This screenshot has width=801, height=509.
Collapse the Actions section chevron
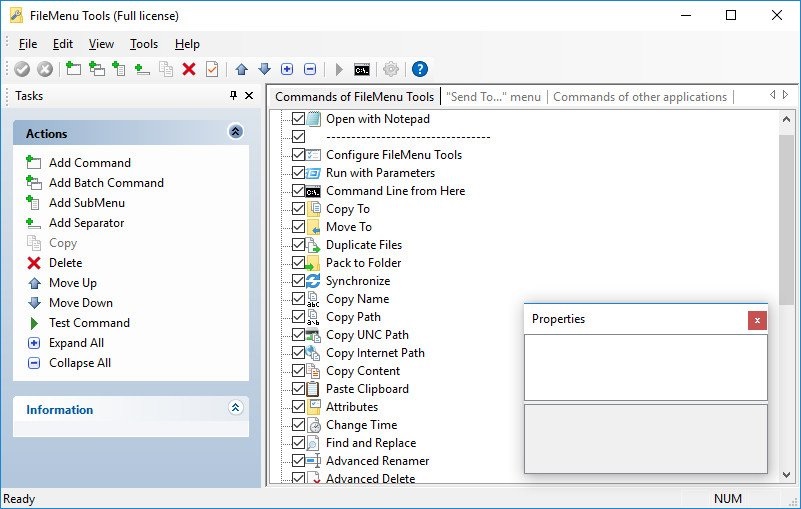(235, 132)
